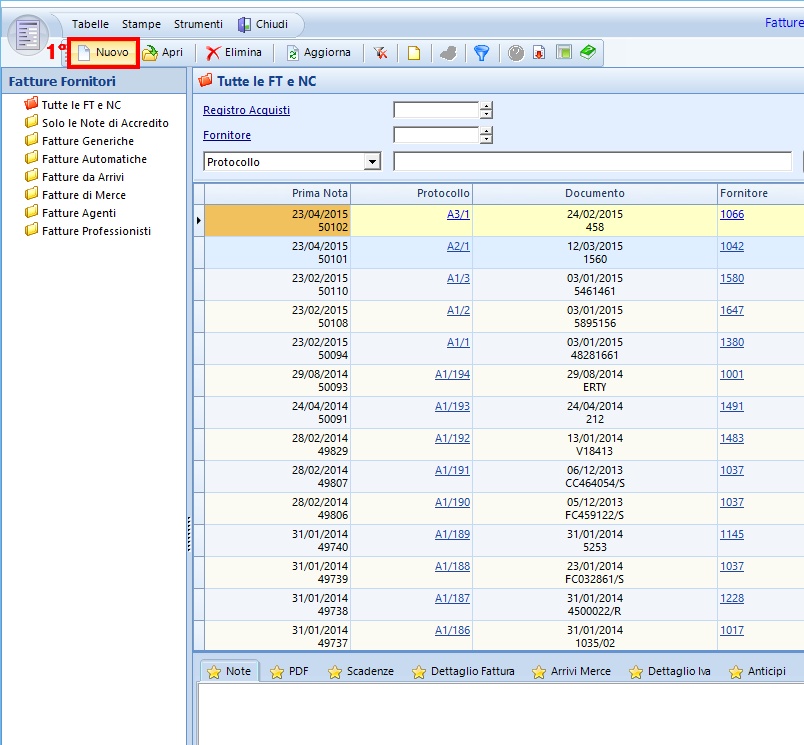
Task: Click the green book icon in toolbar
Action: (x=588, y=53)
